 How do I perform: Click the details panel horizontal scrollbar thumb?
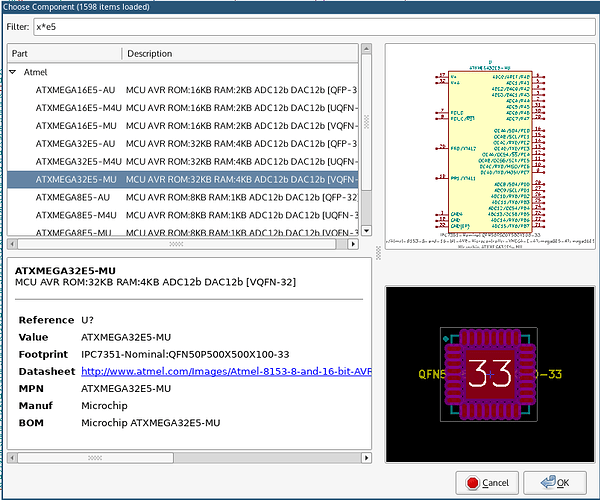pyautogui.click(x=95, y=458)
